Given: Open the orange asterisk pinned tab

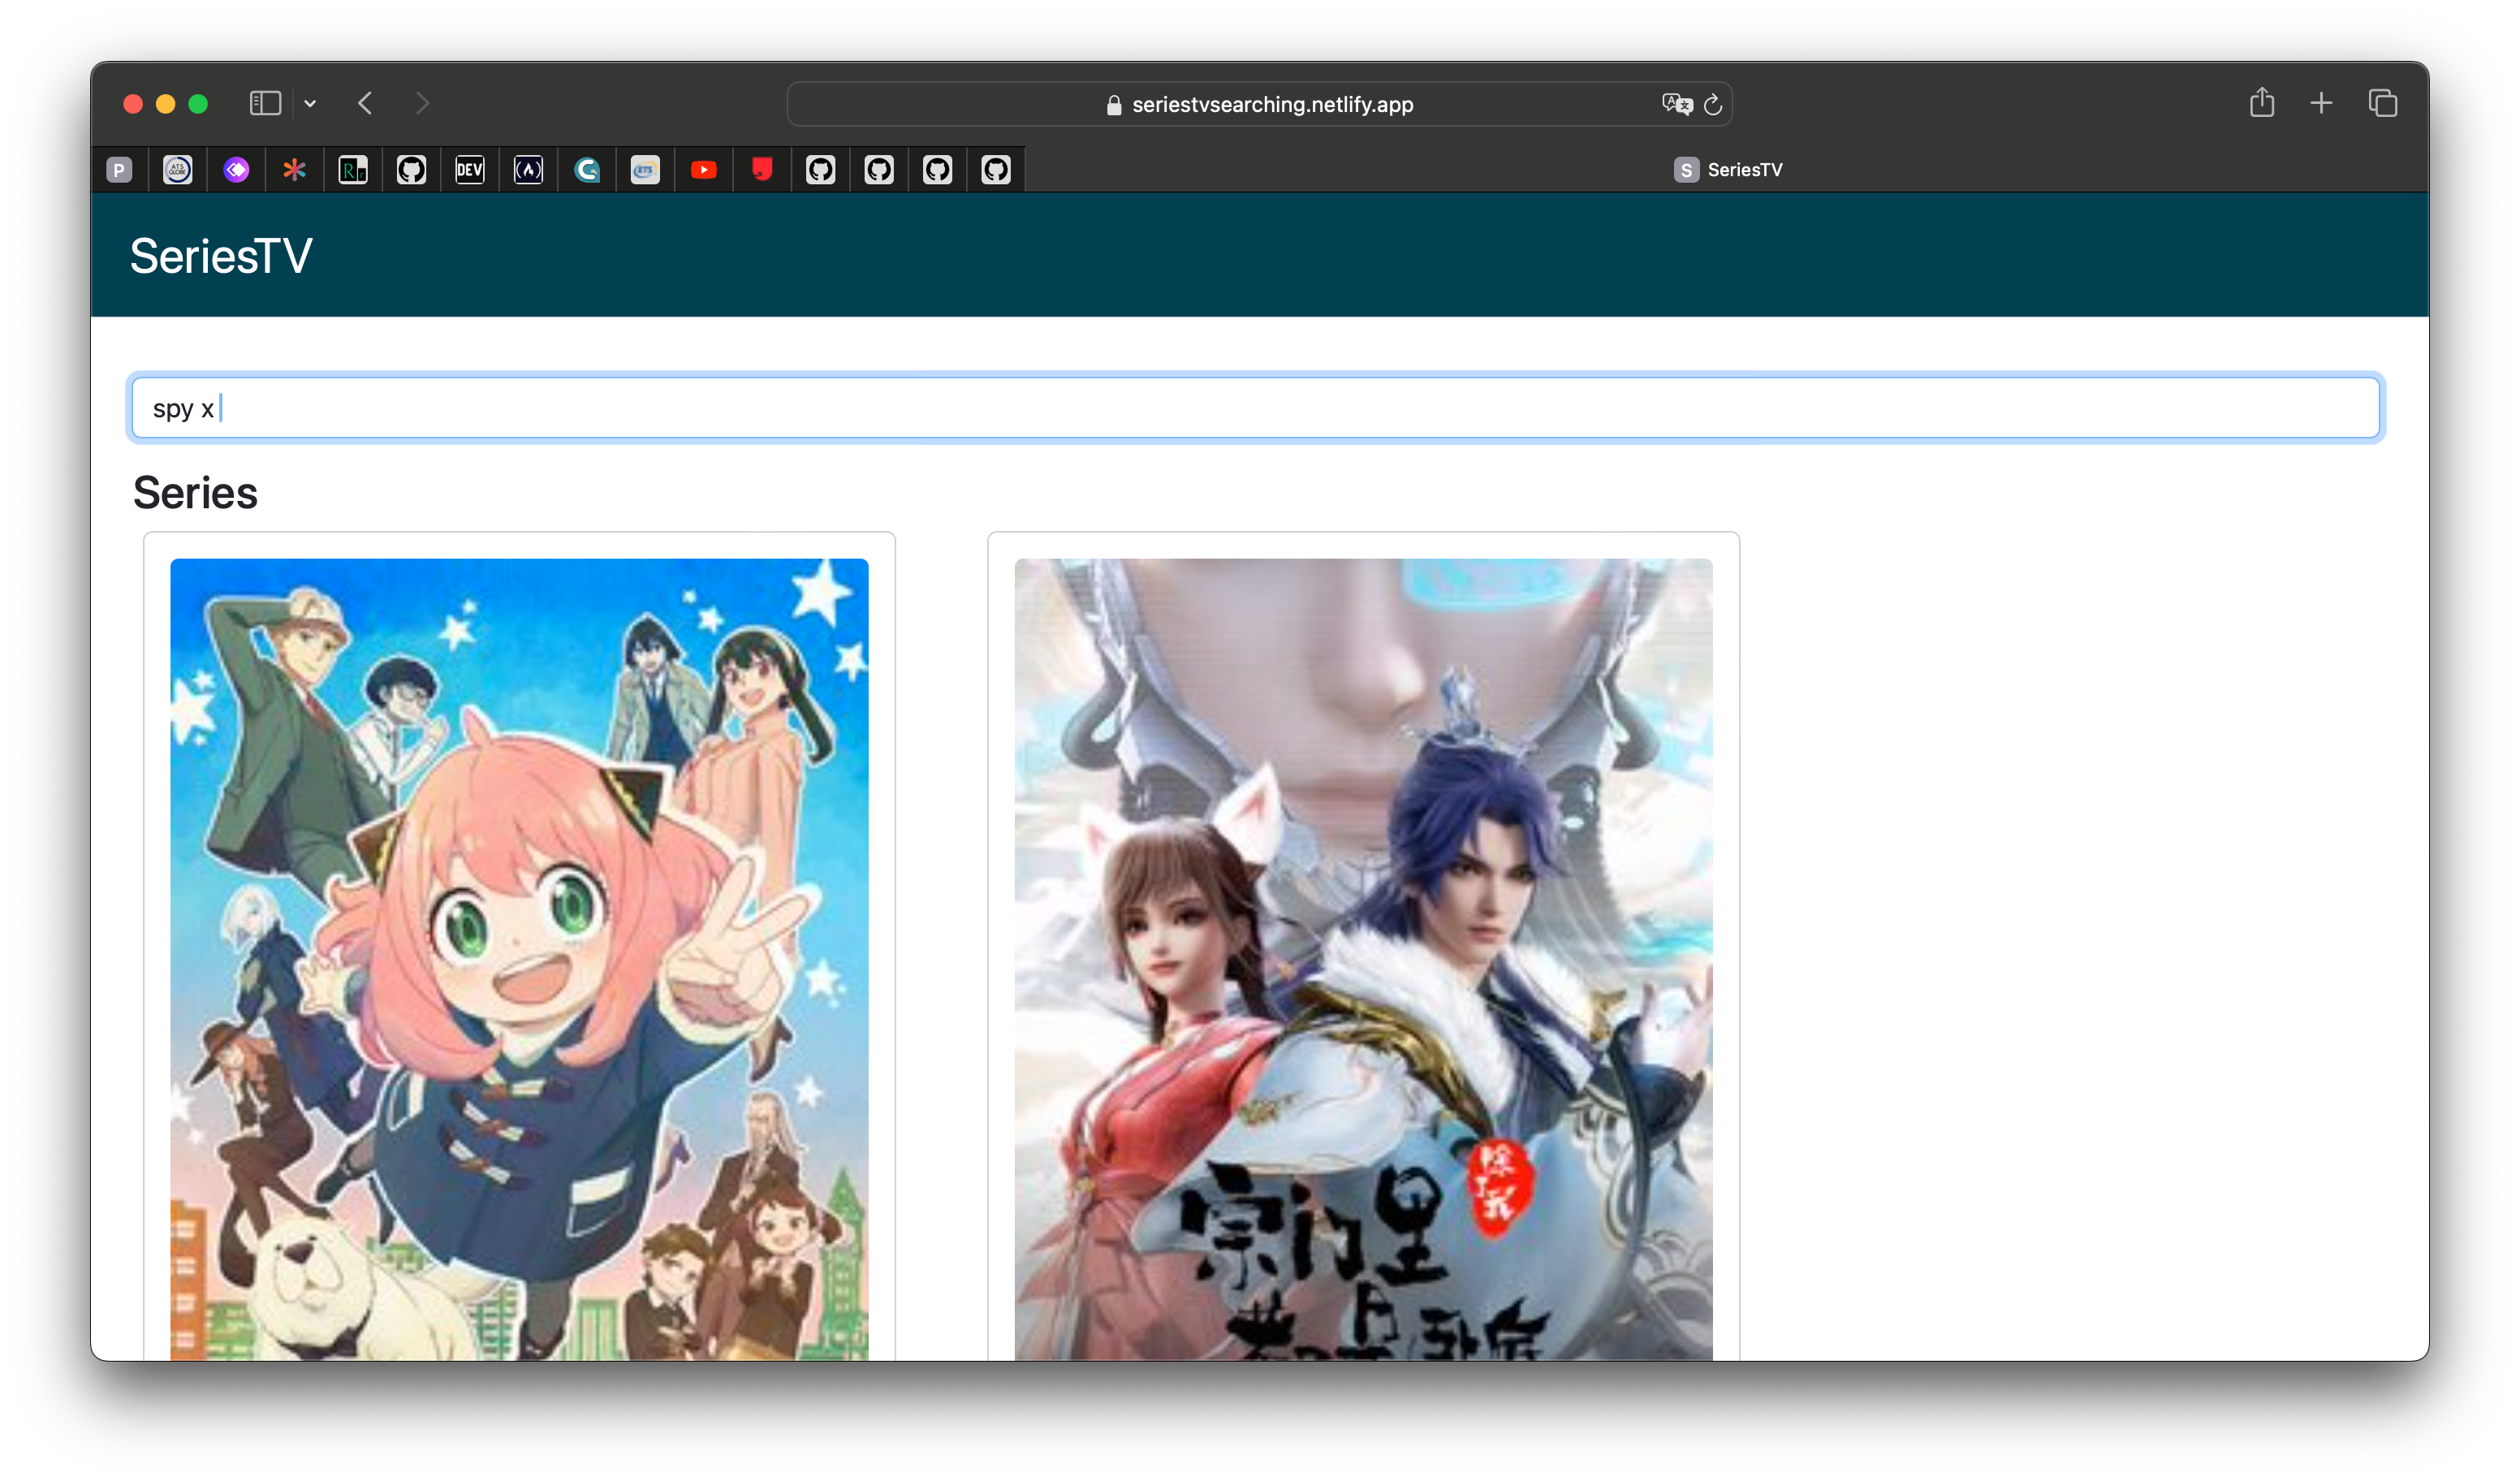Looking at the screenshot, I should [x=294, y=170].
